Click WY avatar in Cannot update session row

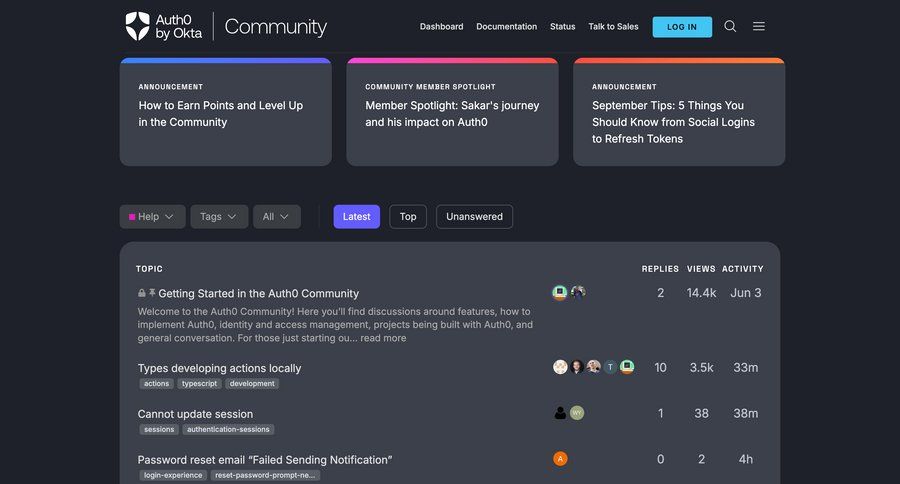[577, 413]
